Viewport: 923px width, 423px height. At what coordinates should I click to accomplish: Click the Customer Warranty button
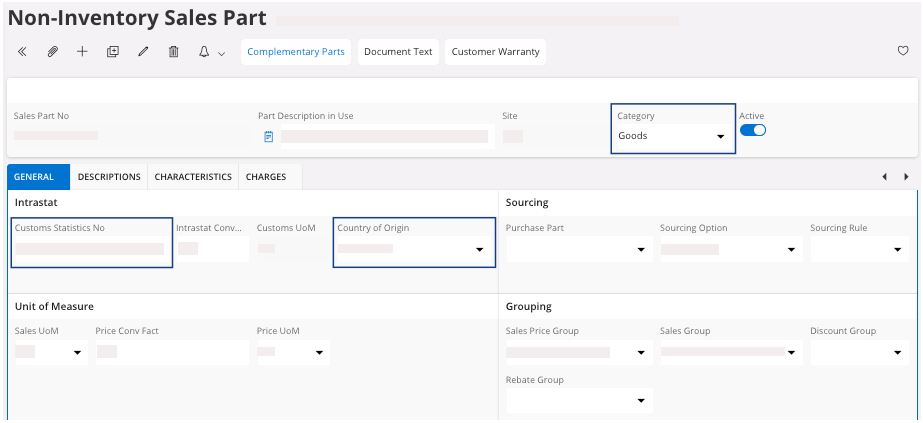pos(496,52)
